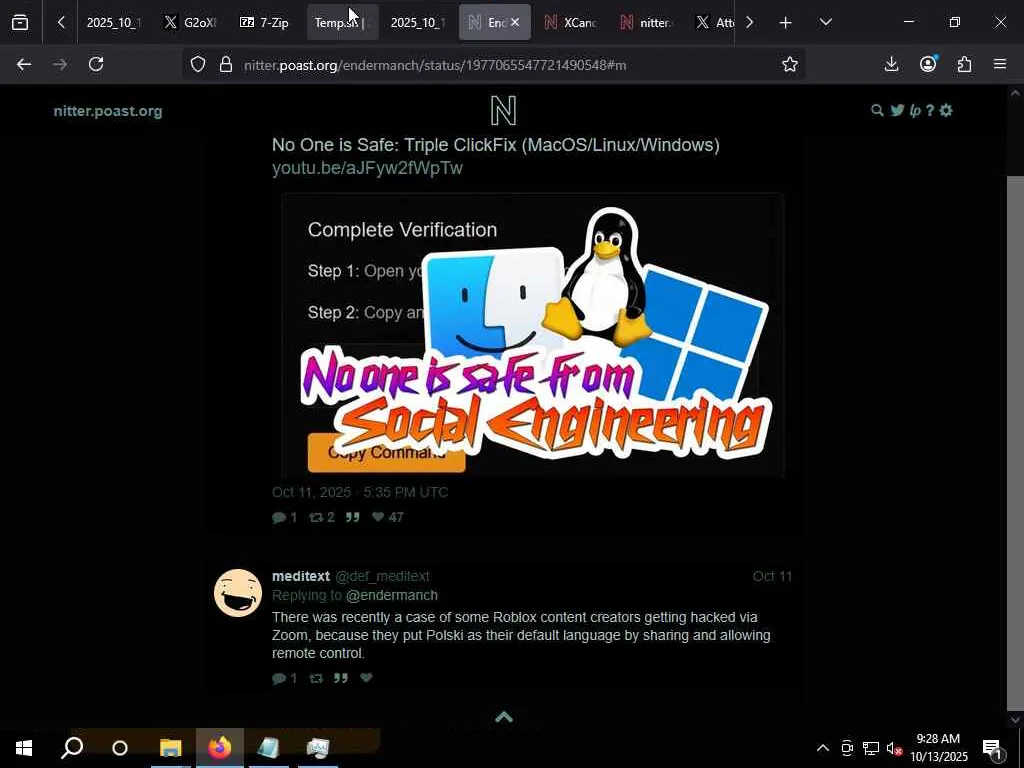The height and width of the screenshot is (768, 1024).
Task: Open the tweet on Twitter bird icon
Action: 897,110
